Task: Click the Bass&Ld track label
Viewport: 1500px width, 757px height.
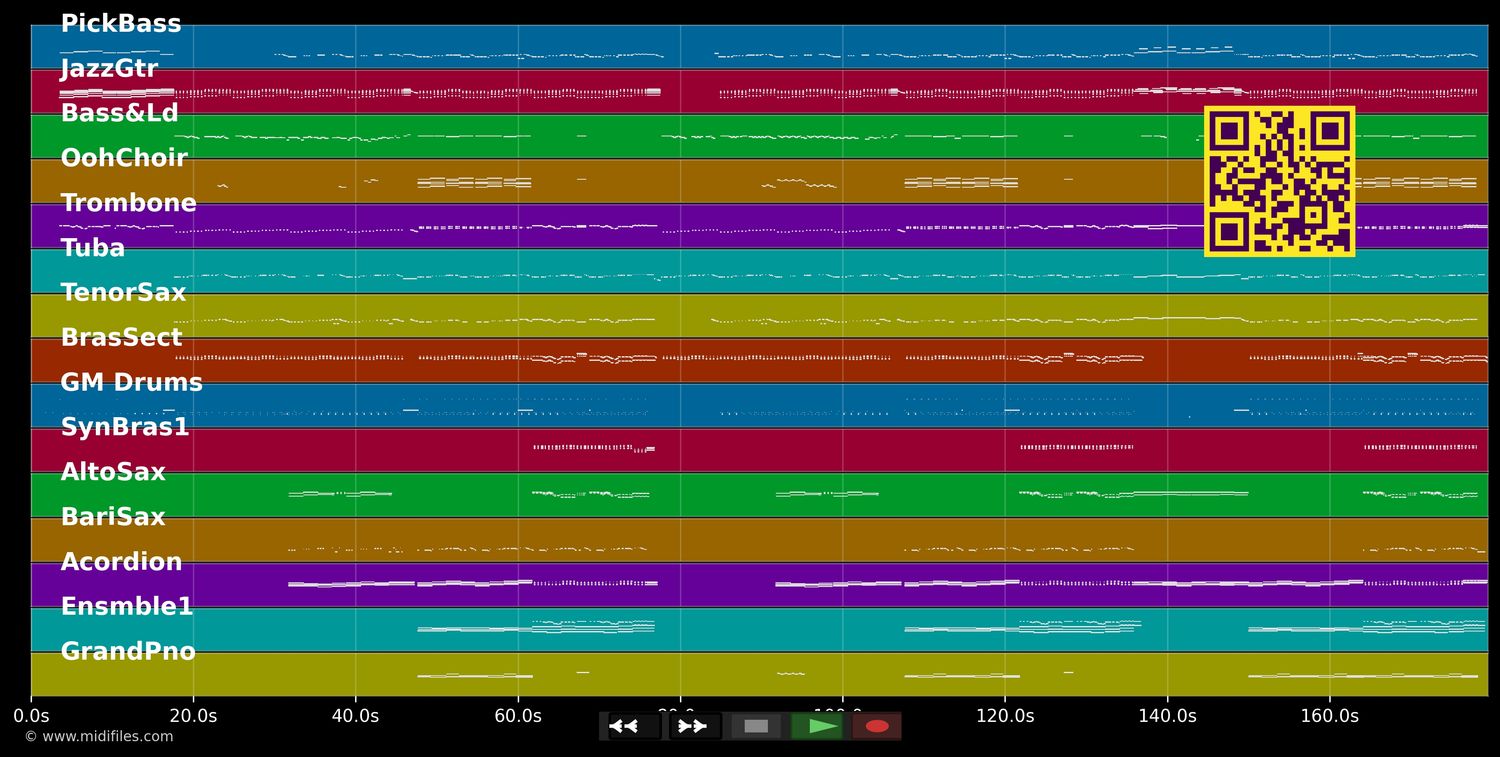Action: pos(119,114)
